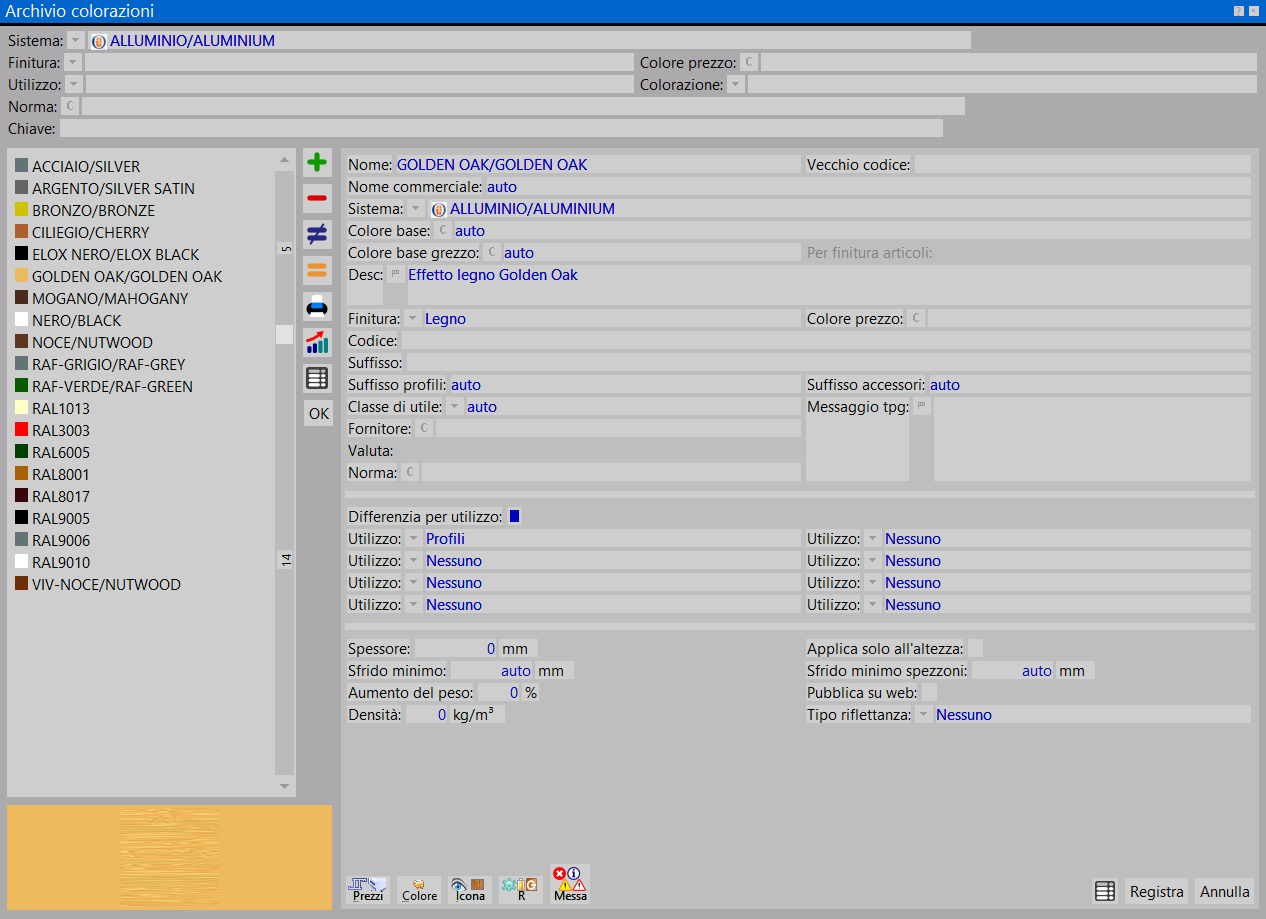Click the Annulla button

pyautogui.click(x=1224, y=892)
